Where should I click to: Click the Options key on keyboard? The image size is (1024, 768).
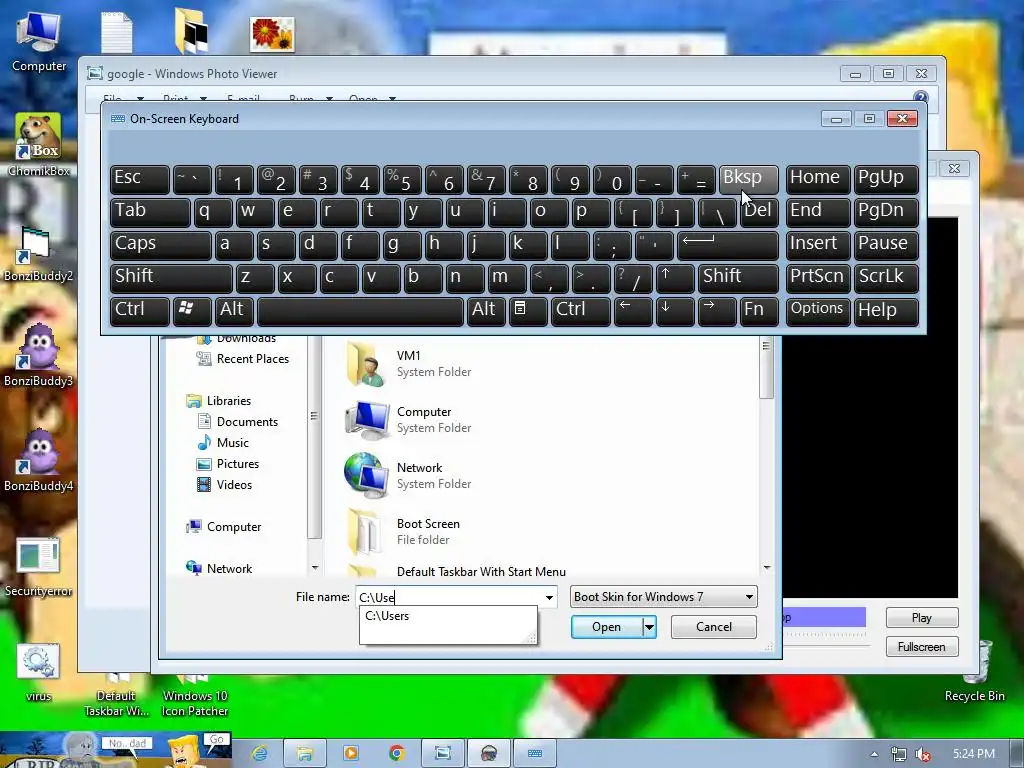coord(818,310)
